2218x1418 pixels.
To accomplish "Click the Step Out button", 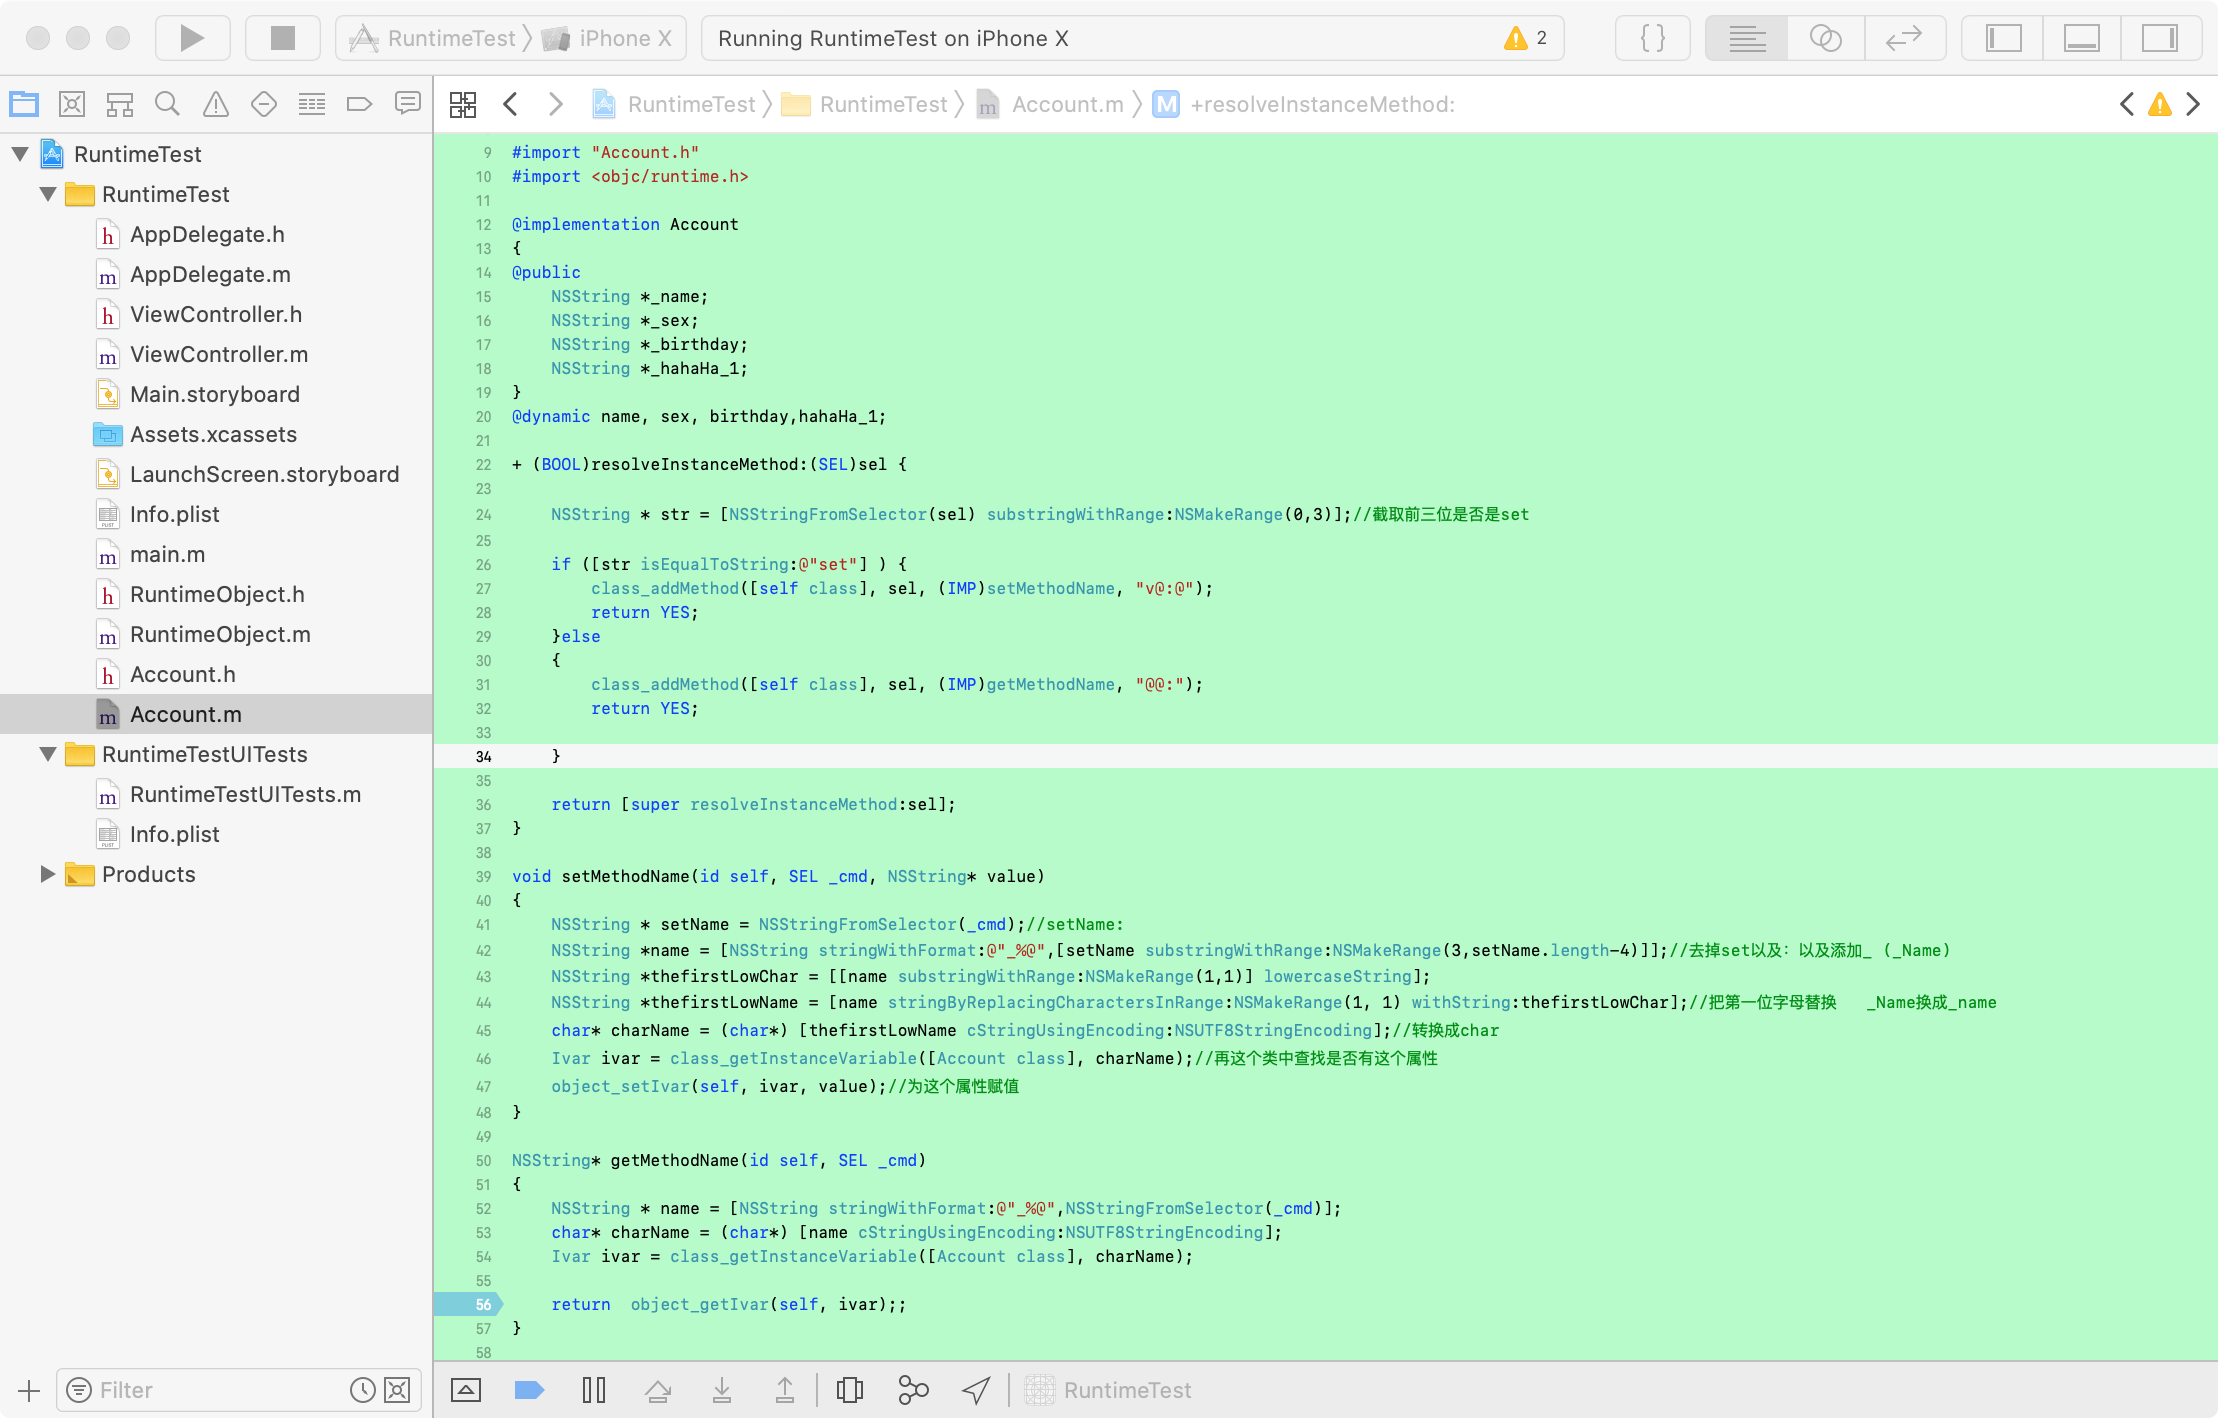I will [785, 1390].
